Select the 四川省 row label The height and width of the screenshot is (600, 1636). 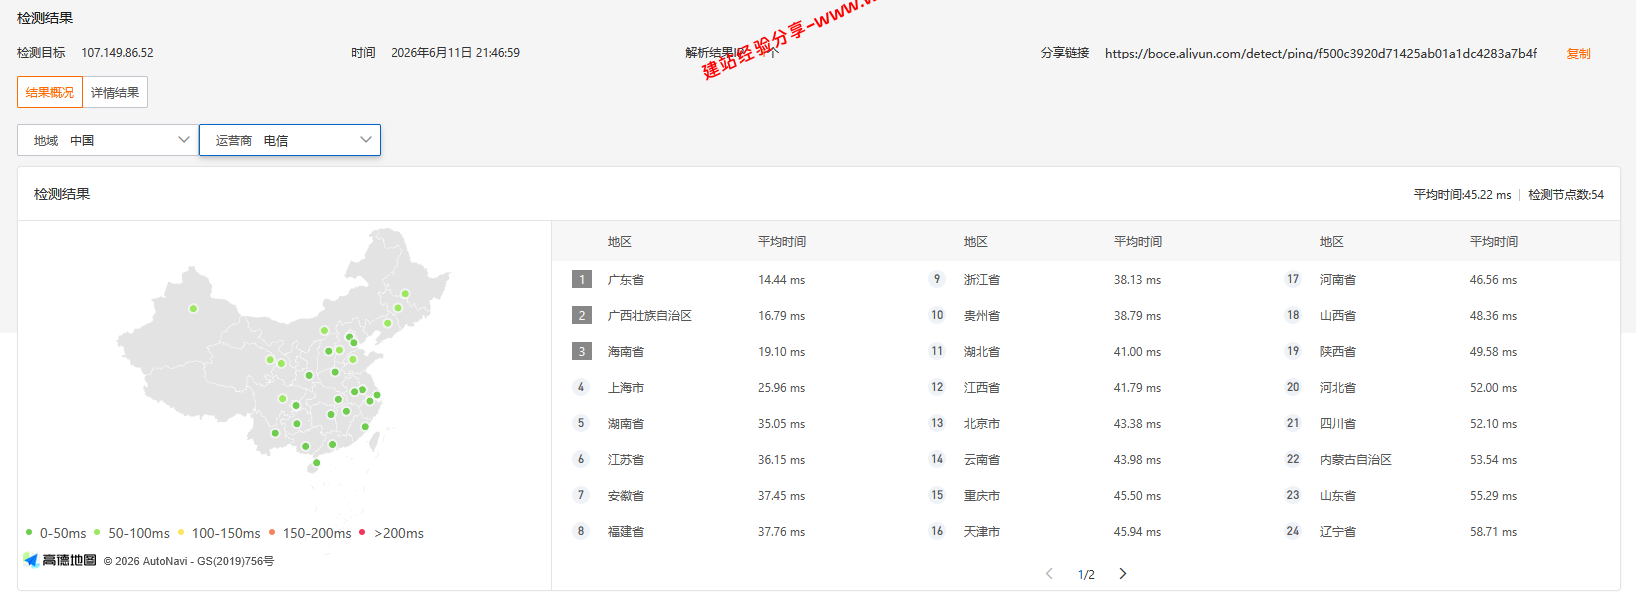point(1338,424)
